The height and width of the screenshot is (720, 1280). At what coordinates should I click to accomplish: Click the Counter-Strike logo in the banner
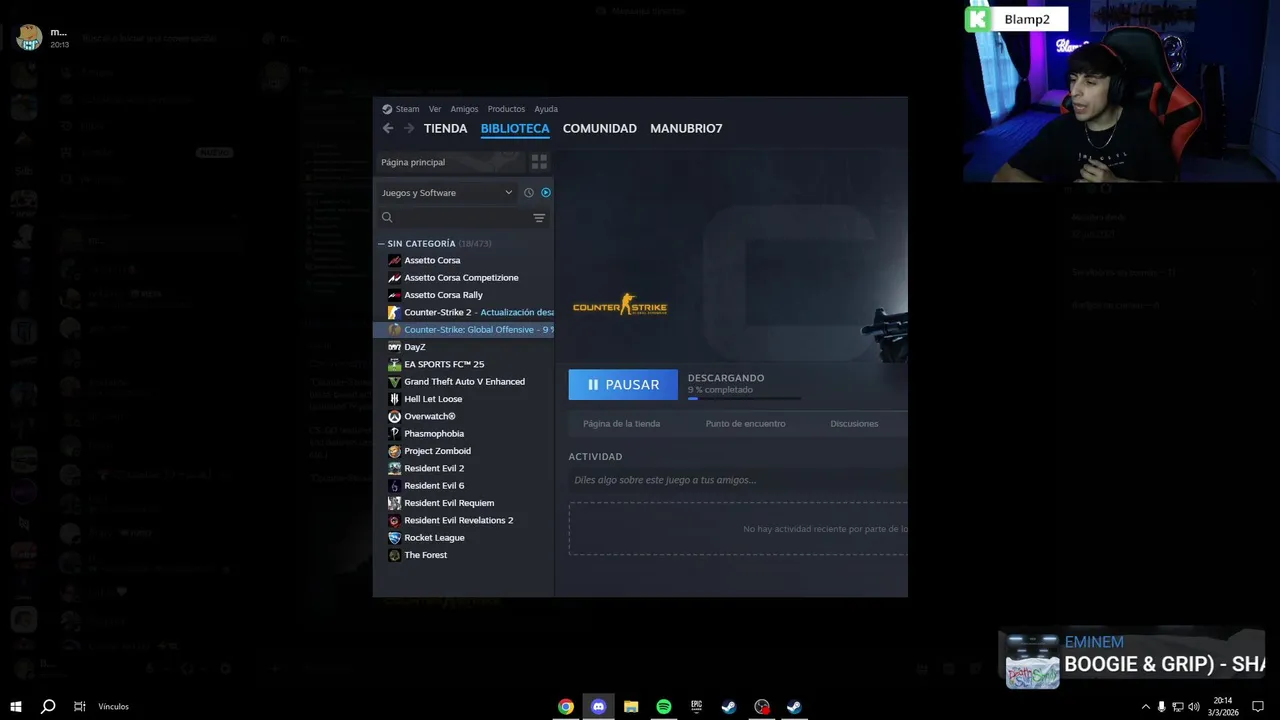(x=620, y=306)
